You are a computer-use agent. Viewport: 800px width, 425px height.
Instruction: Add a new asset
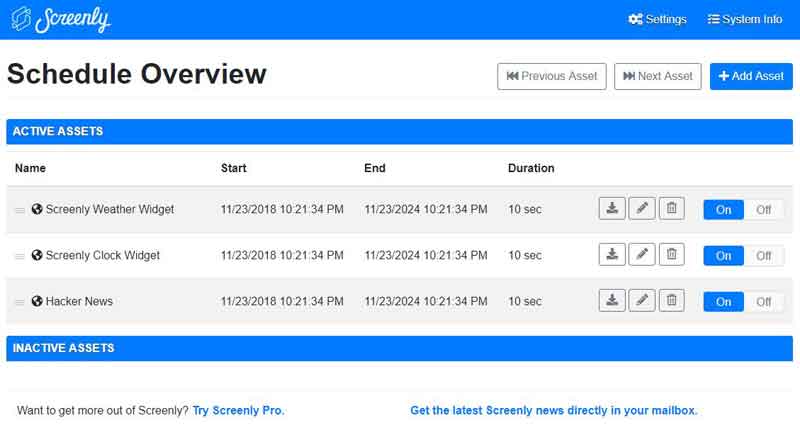[751, 77]
